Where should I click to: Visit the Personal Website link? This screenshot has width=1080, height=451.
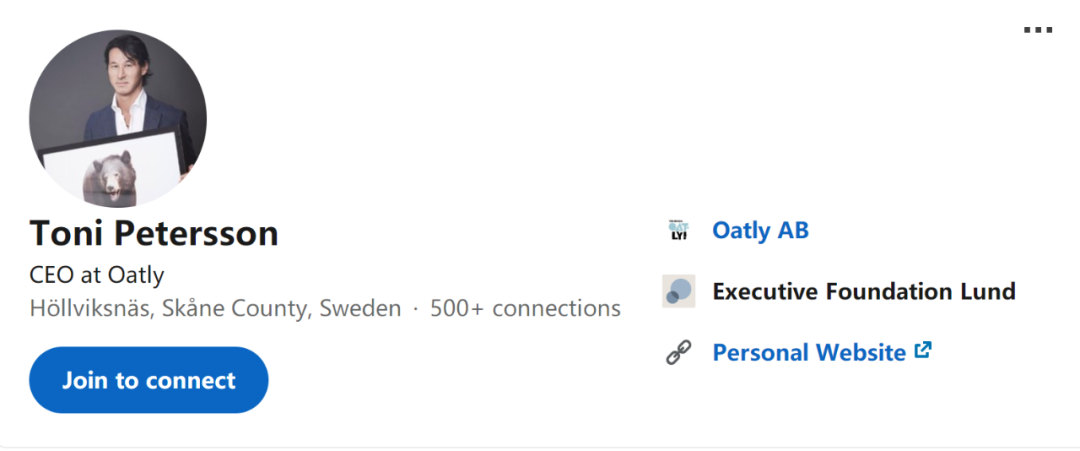point(808,353)
